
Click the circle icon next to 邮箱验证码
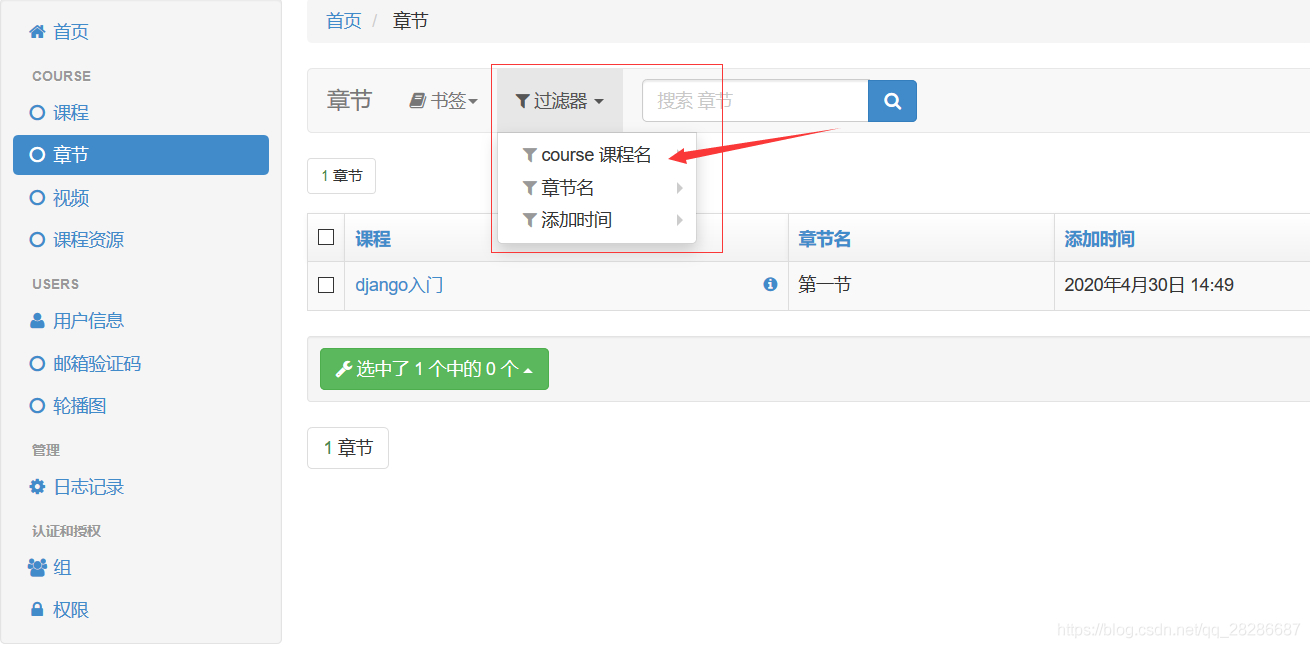click(37, 364)
